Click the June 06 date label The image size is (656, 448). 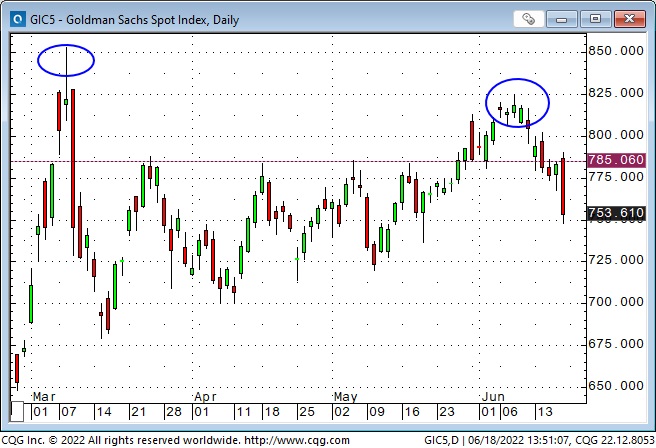pyautogui.click(x=510, y=412)
